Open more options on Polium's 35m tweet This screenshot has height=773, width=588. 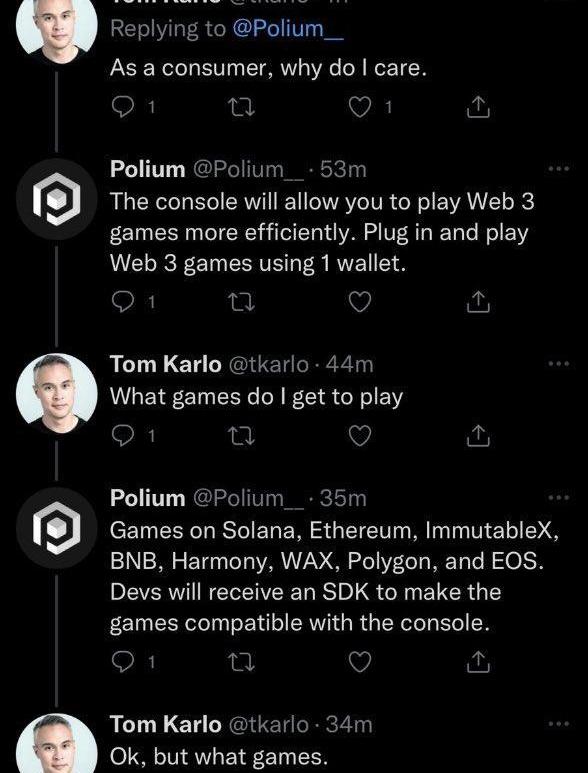[559, 498]
